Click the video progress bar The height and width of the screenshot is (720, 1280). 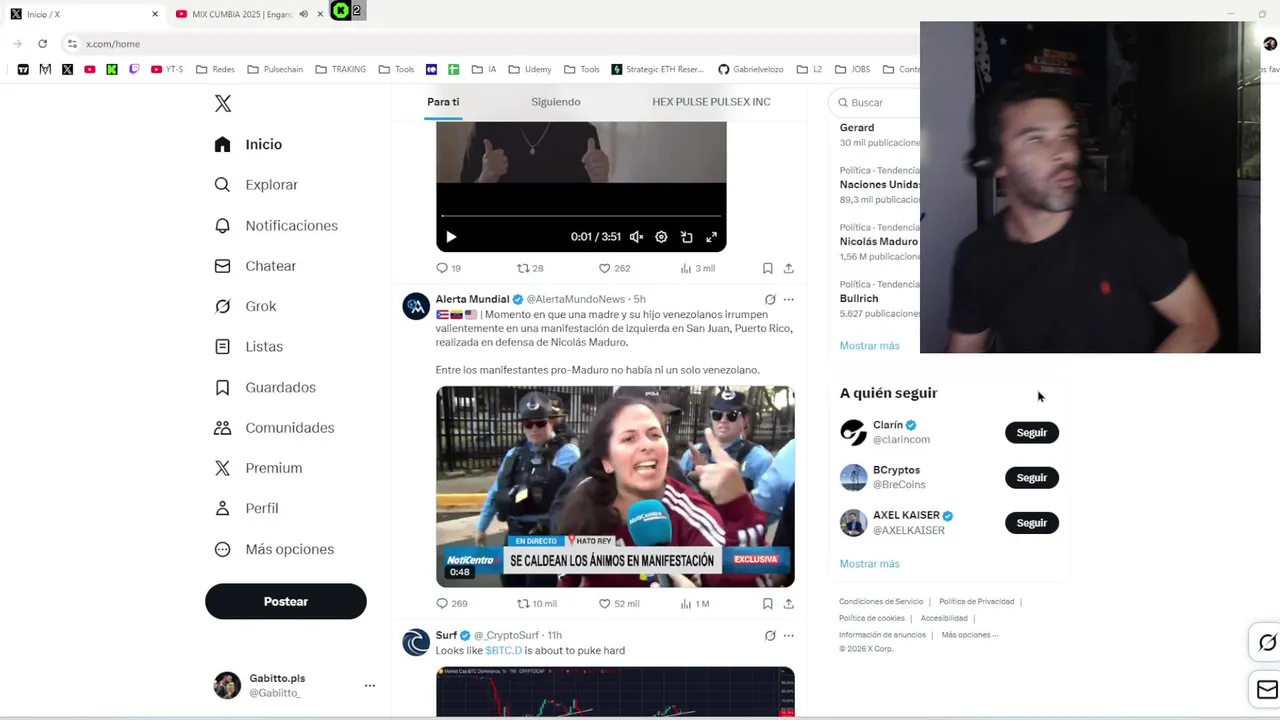pos(581,216)
